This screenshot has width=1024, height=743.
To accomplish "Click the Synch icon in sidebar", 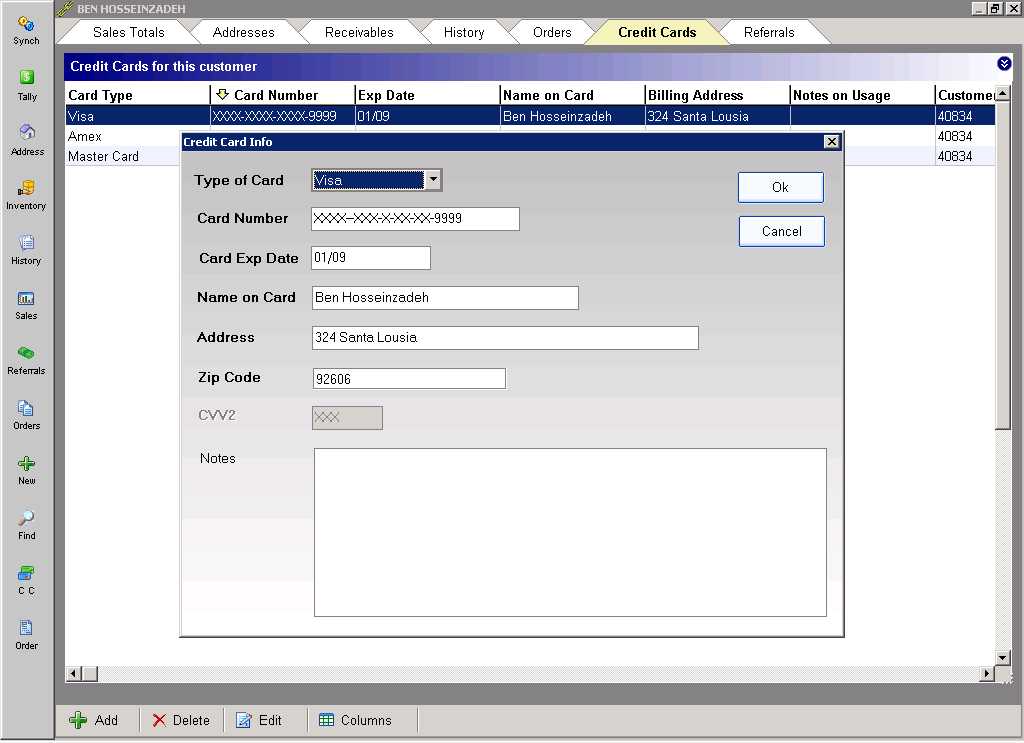I will coord(26,24).
